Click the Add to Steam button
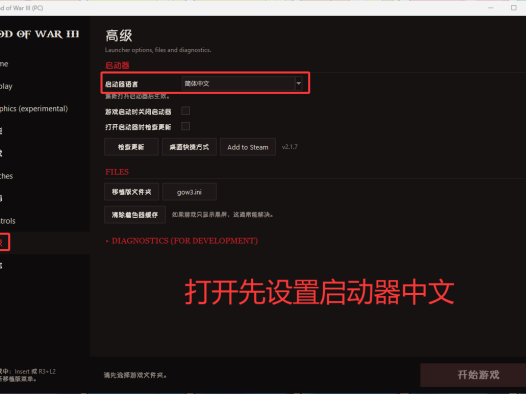526x394 pixels. [x=248, y=147]
